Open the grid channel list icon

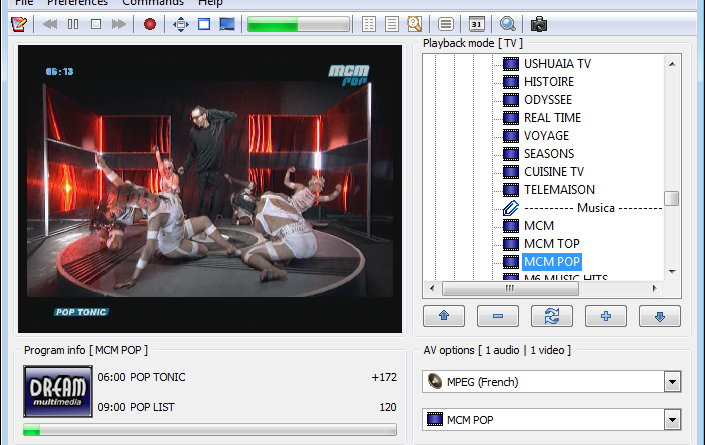pyautogui.click(x=369, y=24)
